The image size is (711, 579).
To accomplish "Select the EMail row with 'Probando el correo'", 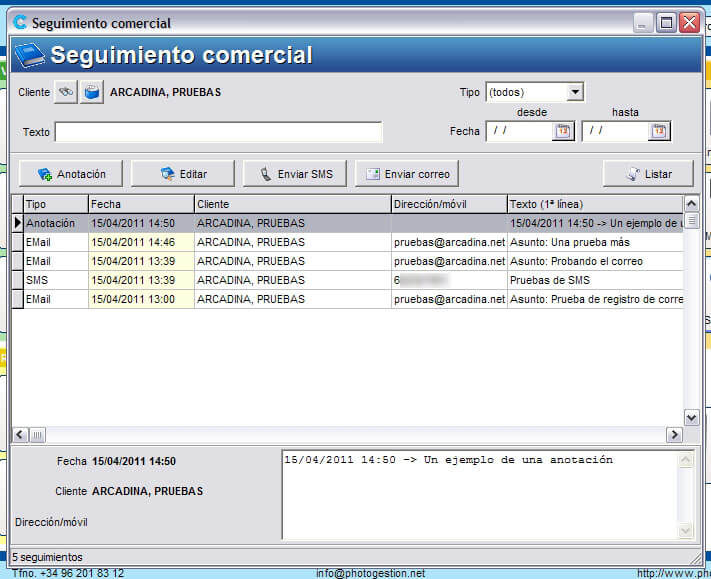I will point(347,261).
